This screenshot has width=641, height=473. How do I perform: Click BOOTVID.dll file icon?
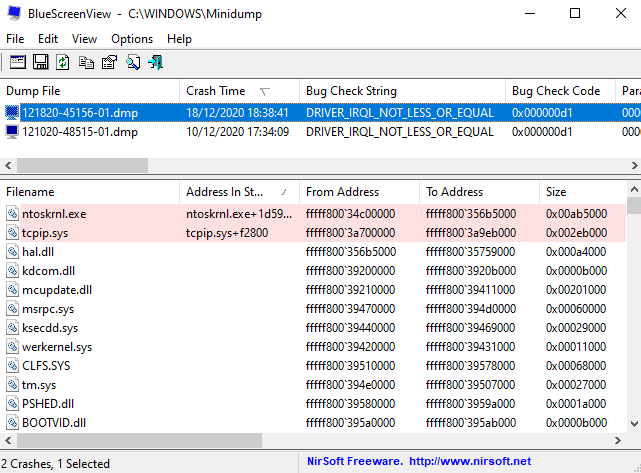(x=12, y=423)
